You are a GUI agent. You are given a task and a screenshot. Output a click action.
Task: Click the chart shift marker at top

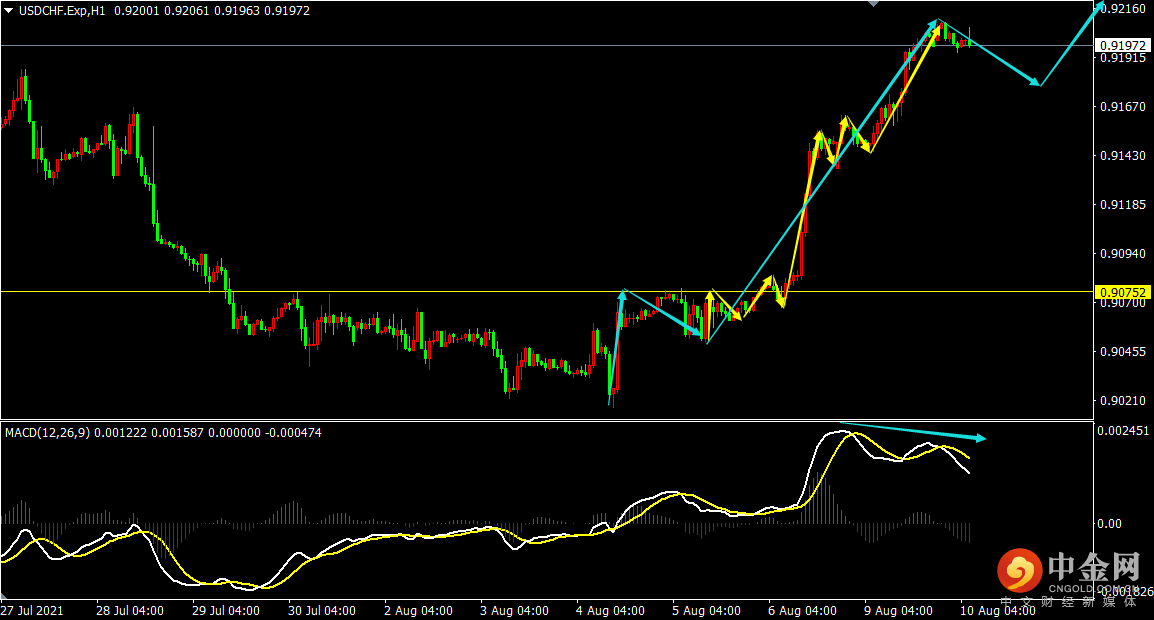pyautogui.click(x=874, y=4)
